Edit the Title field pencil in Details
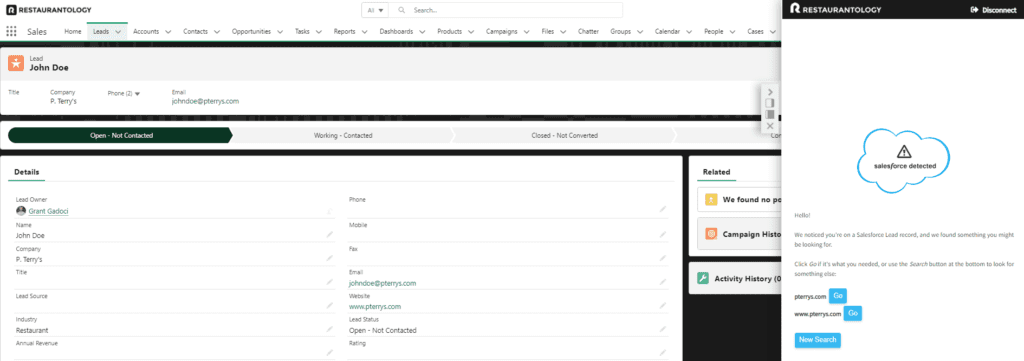 (x=330, y=282)
